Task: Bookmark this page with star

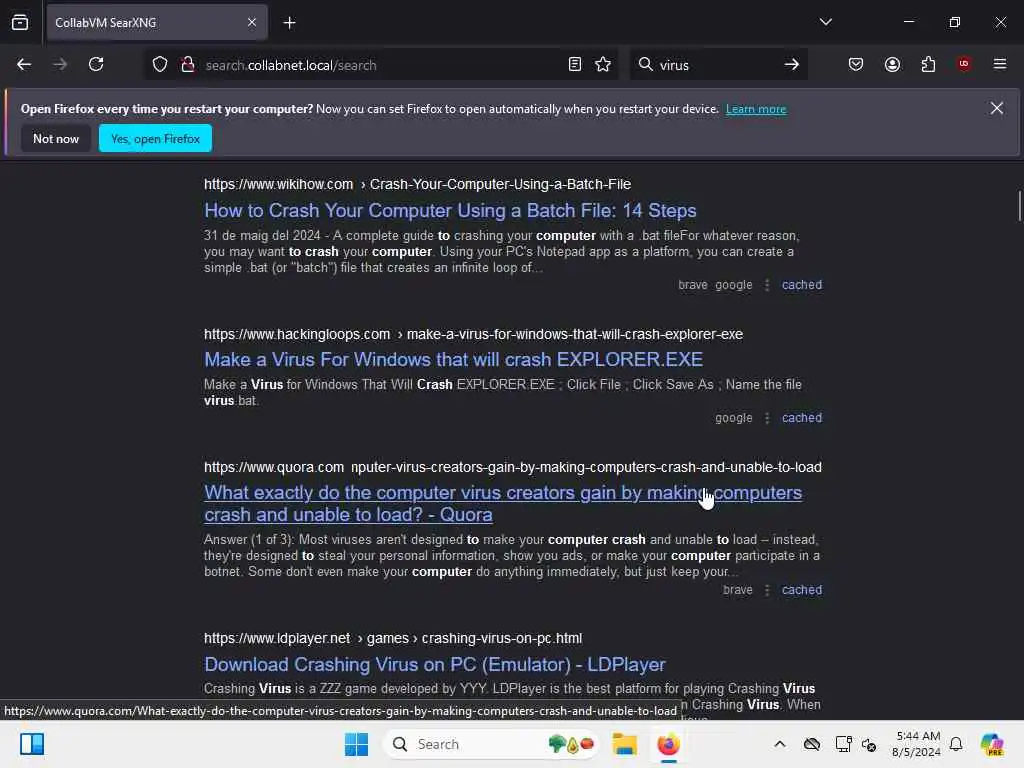Action: tap(603, 65)
